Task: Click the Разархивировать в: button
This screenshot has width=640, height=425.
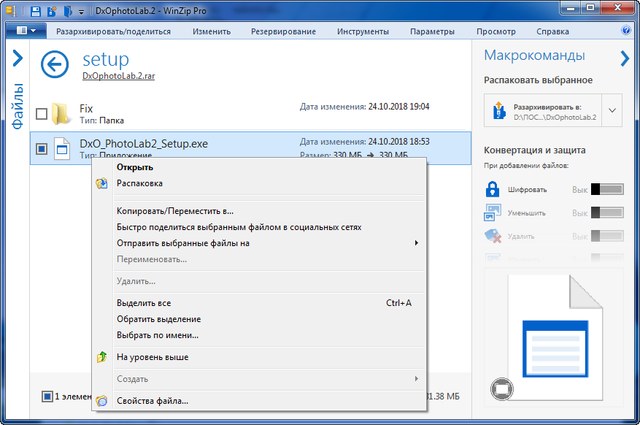Action: tap(543, 111)
